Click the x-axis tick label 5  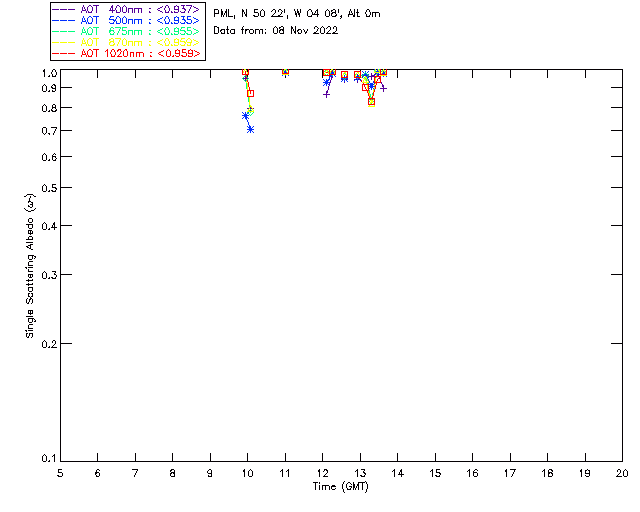coord(60,473)
